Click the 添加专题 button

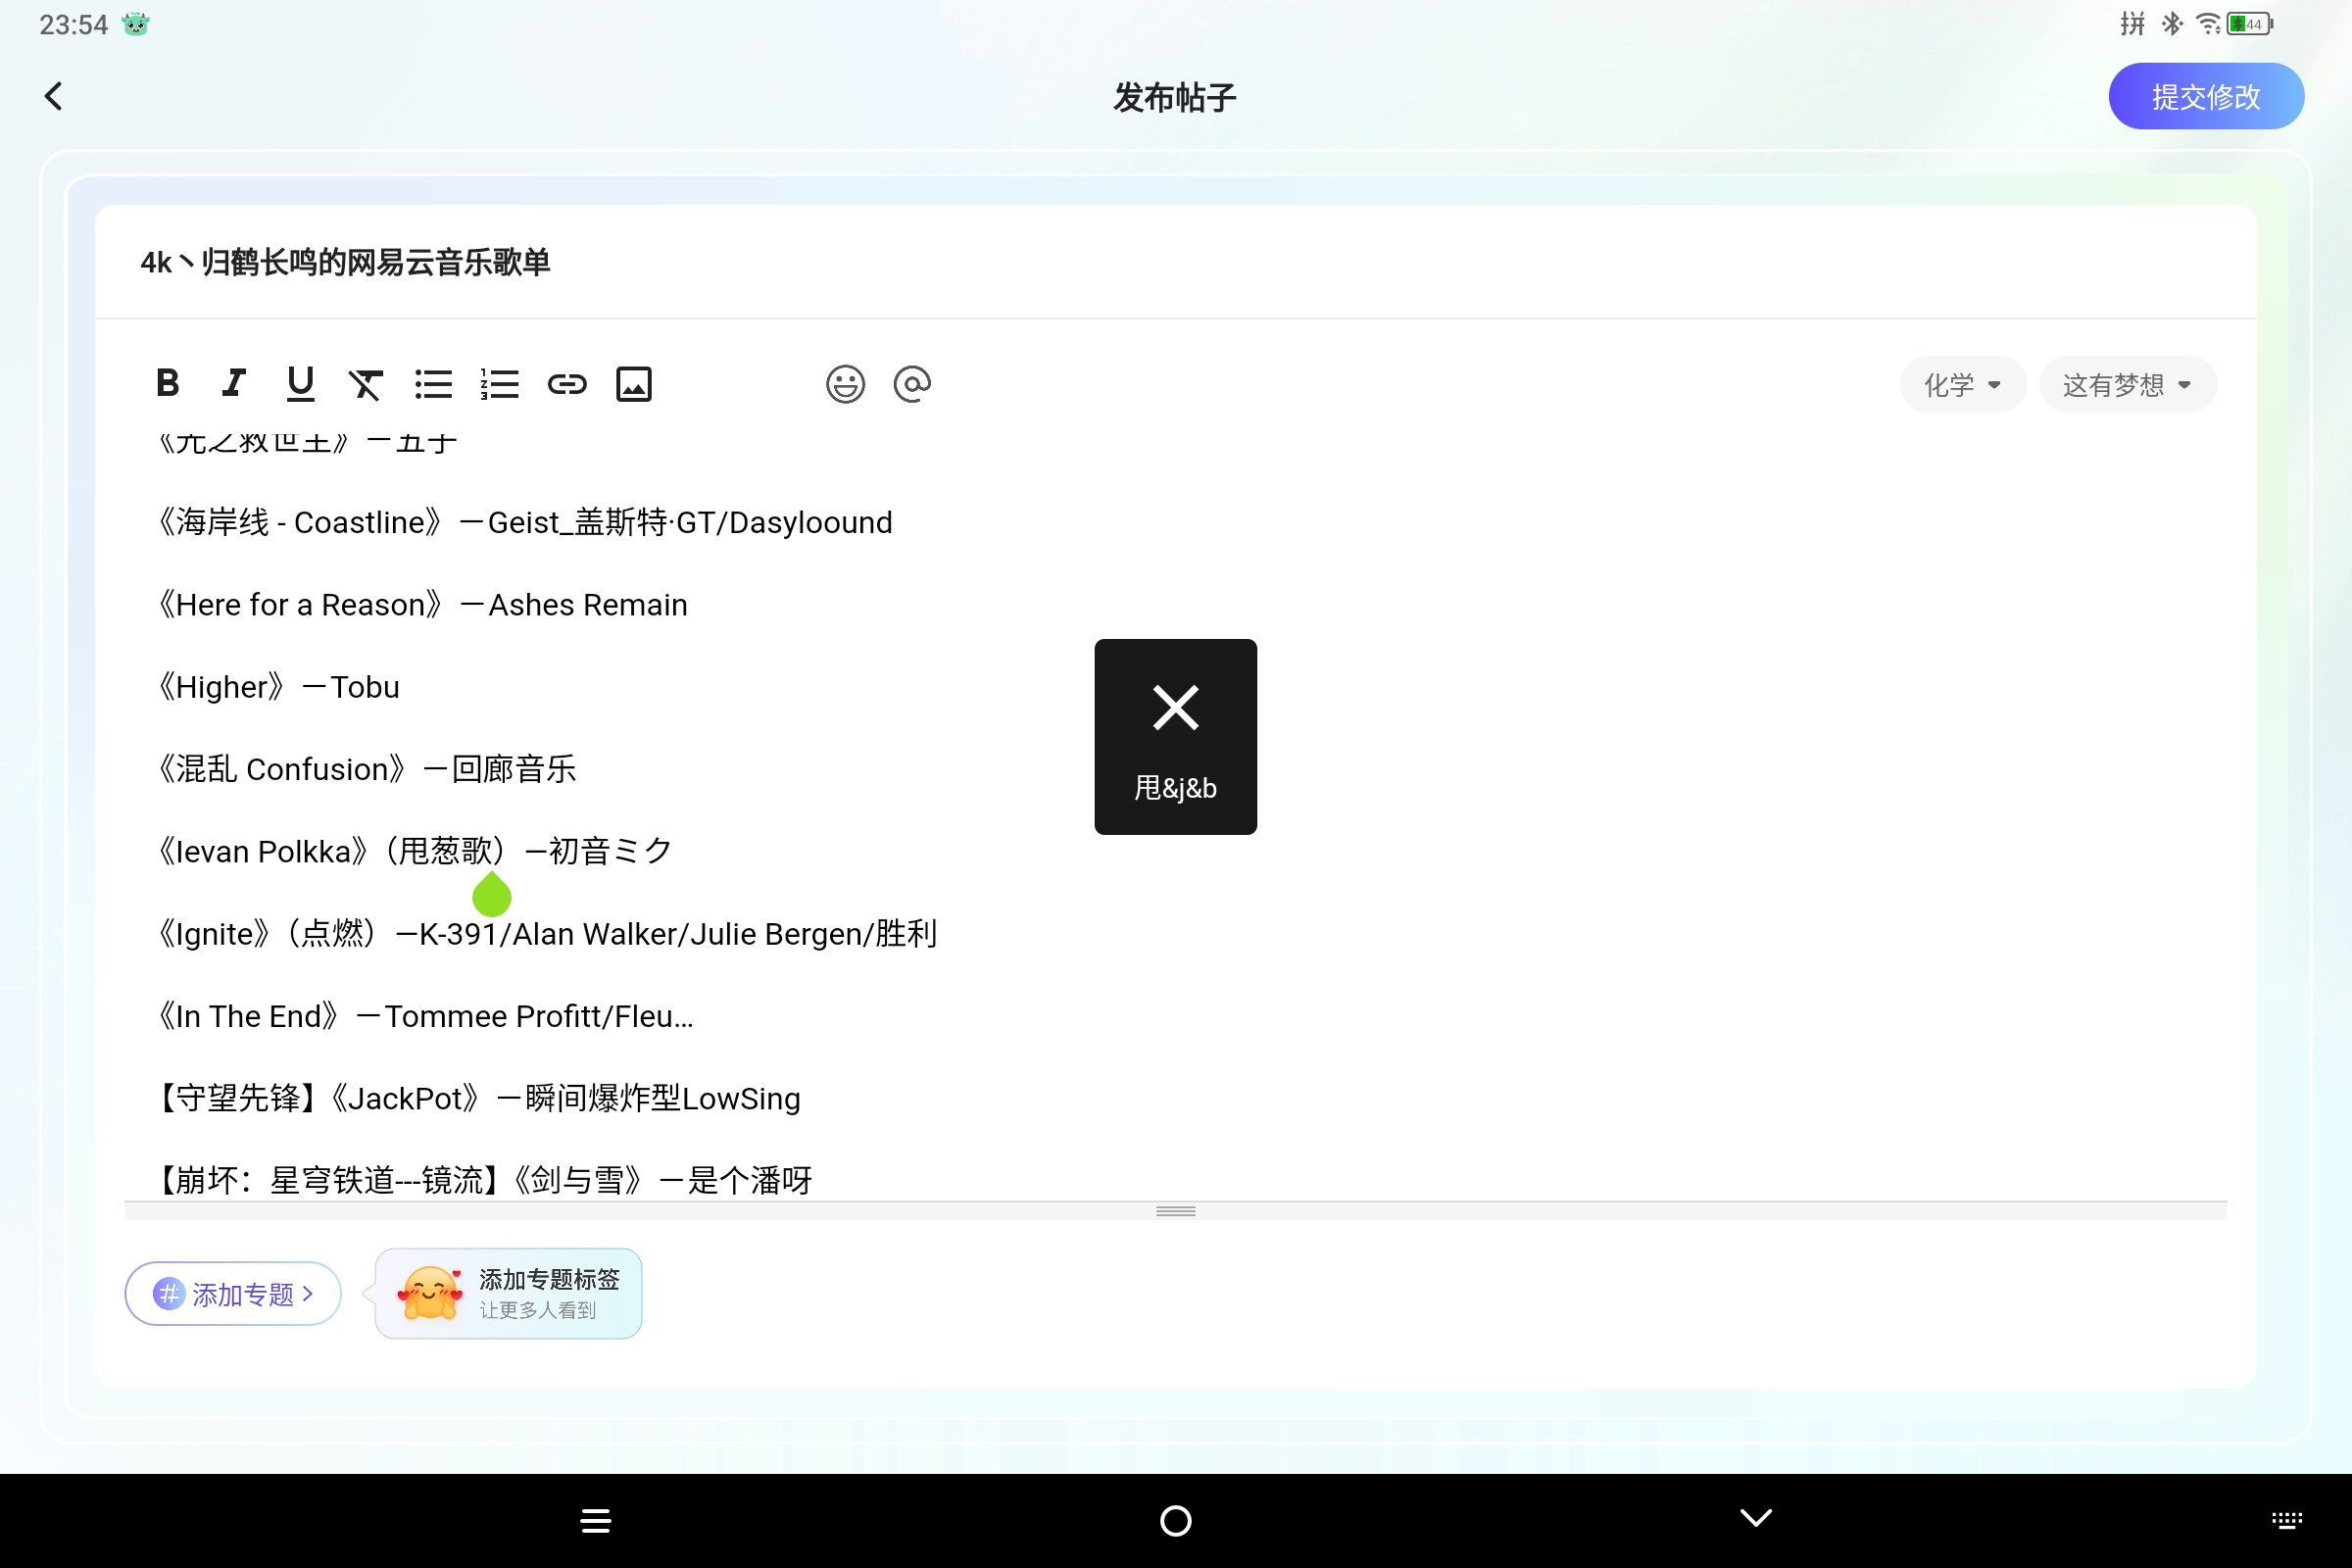tap(233, 1294)
